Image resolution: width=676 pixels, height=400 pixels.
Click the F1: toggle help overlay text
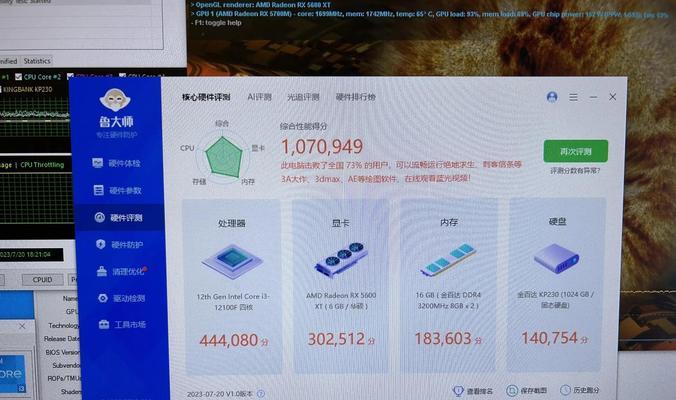[218, 22]
